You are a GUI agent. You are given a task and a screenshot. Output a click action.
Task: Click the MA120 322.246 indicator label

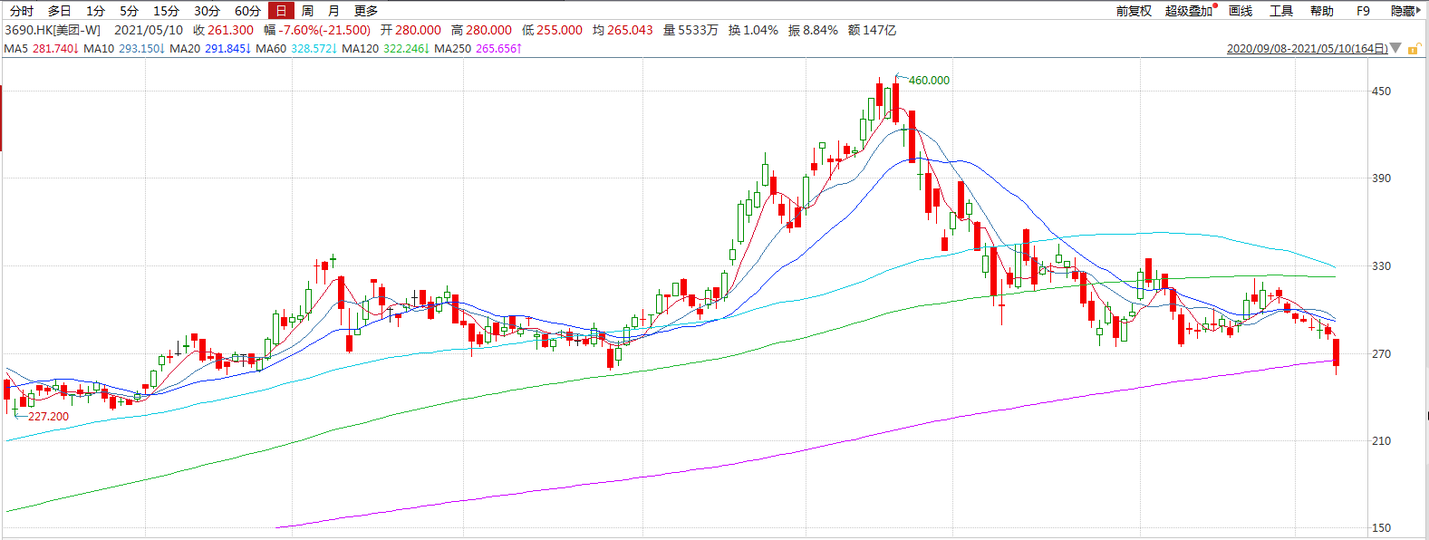(388, 48)
